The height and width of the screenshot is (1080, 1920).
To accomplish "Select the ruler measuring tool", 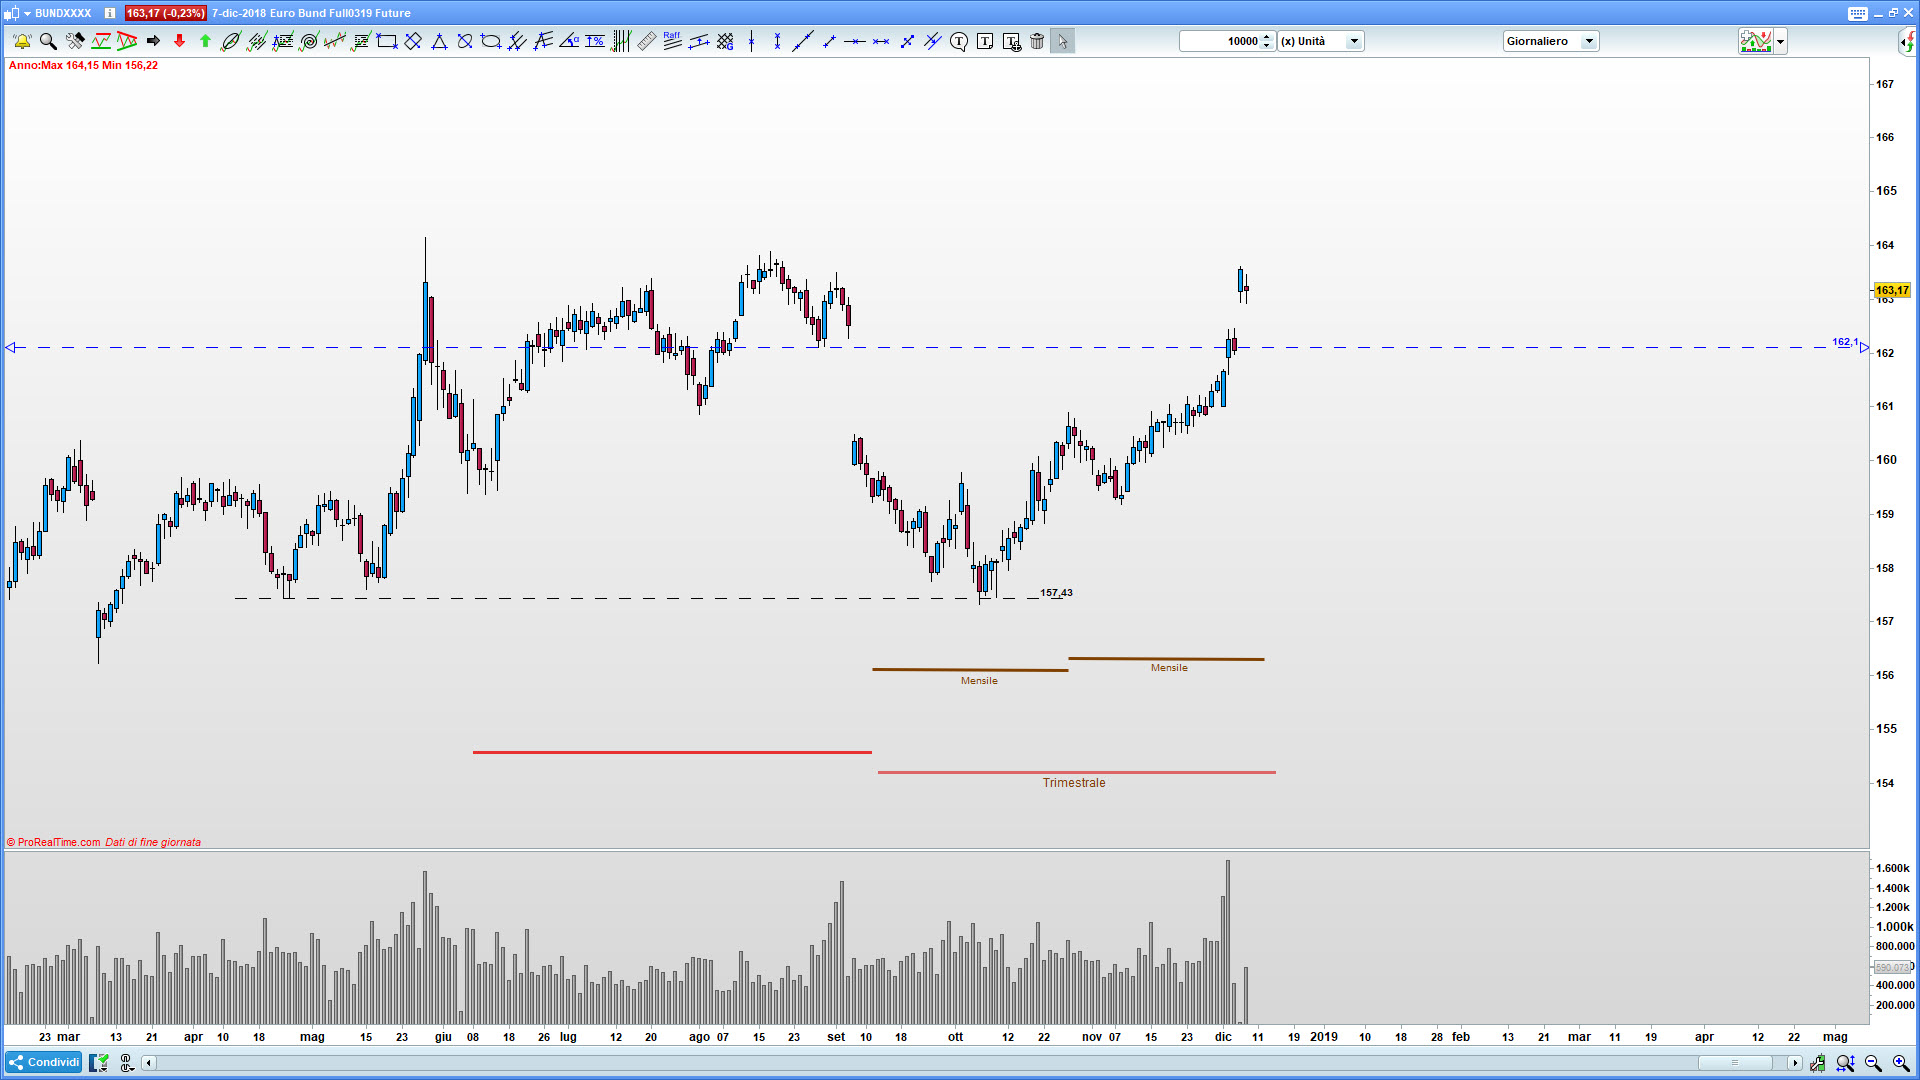I will pos(647,41).
